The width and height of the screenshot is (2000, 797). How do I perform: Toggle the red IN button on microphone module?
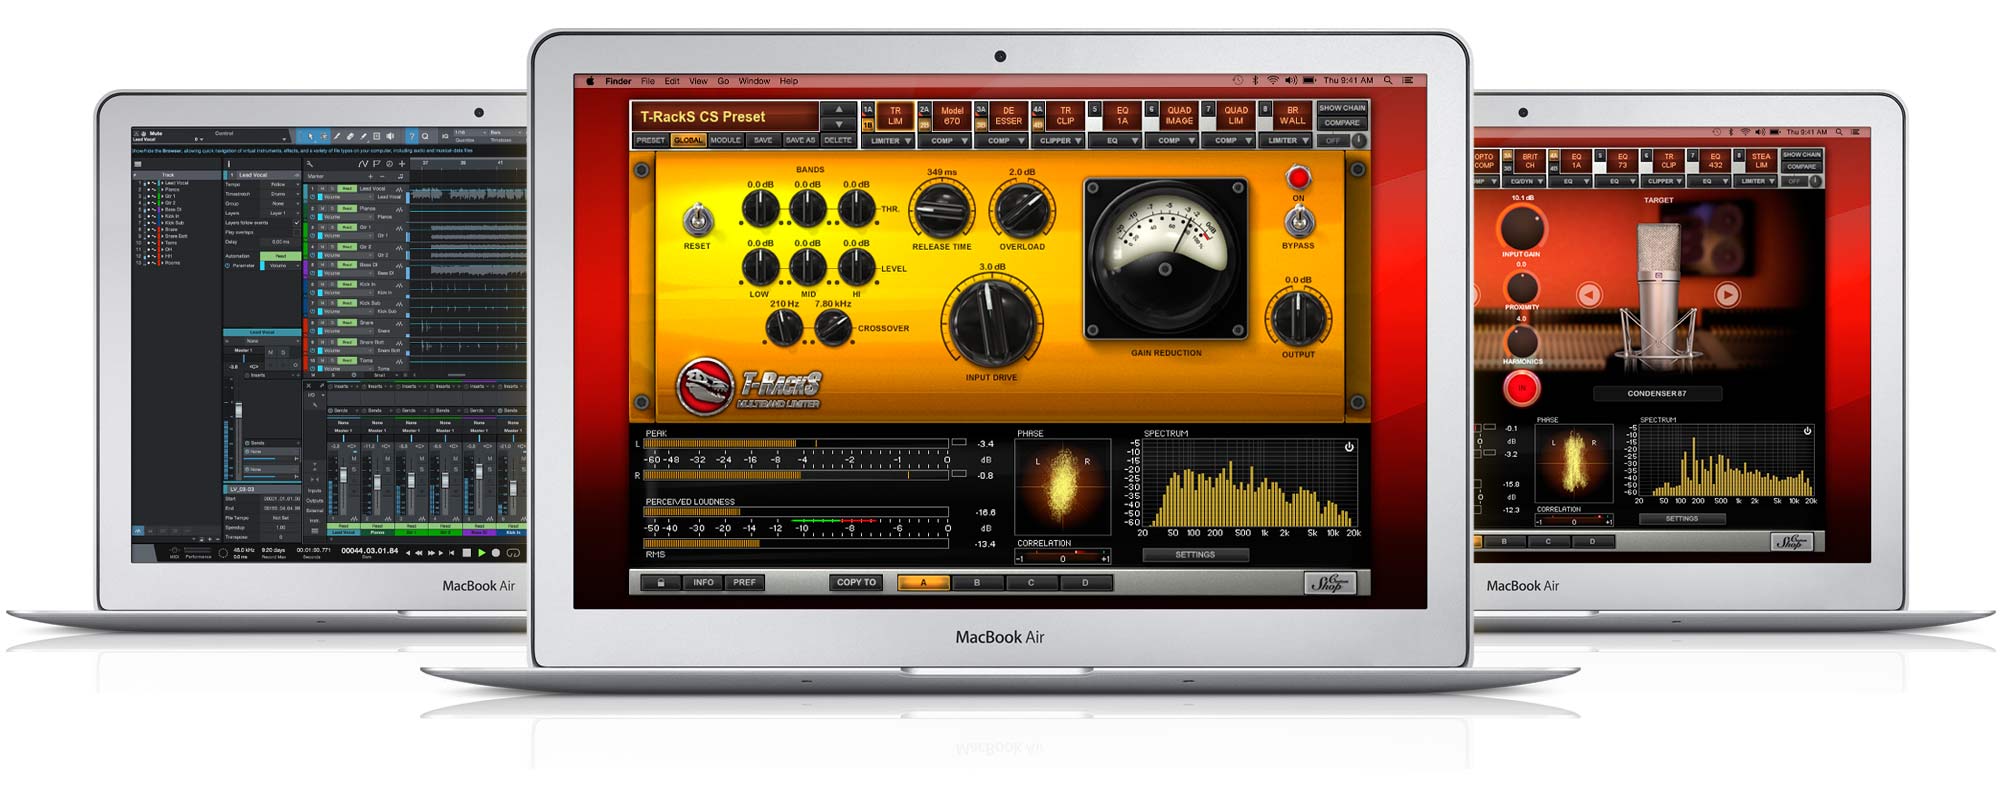(x=1521, y=388)
